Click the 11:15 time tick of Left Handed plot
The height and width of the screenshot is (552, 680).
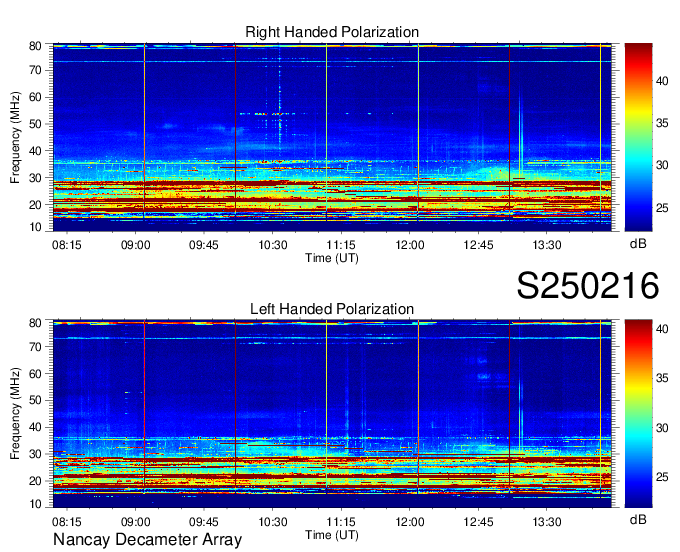[x=341, y=522]
